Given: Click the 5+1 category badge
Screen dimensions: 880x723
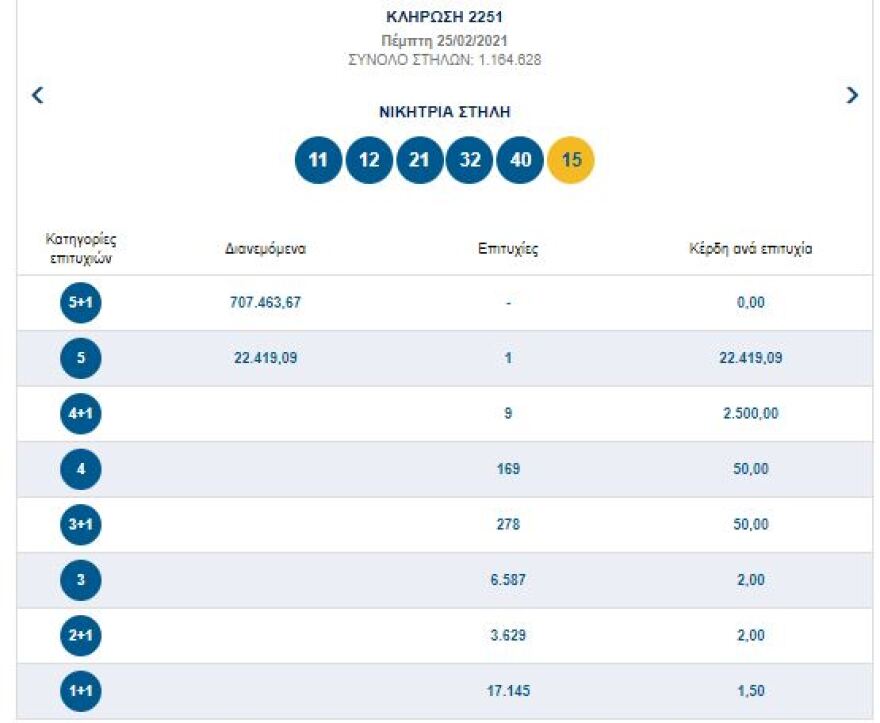Looking at the screenshot, I should click(x=81, y=303).
